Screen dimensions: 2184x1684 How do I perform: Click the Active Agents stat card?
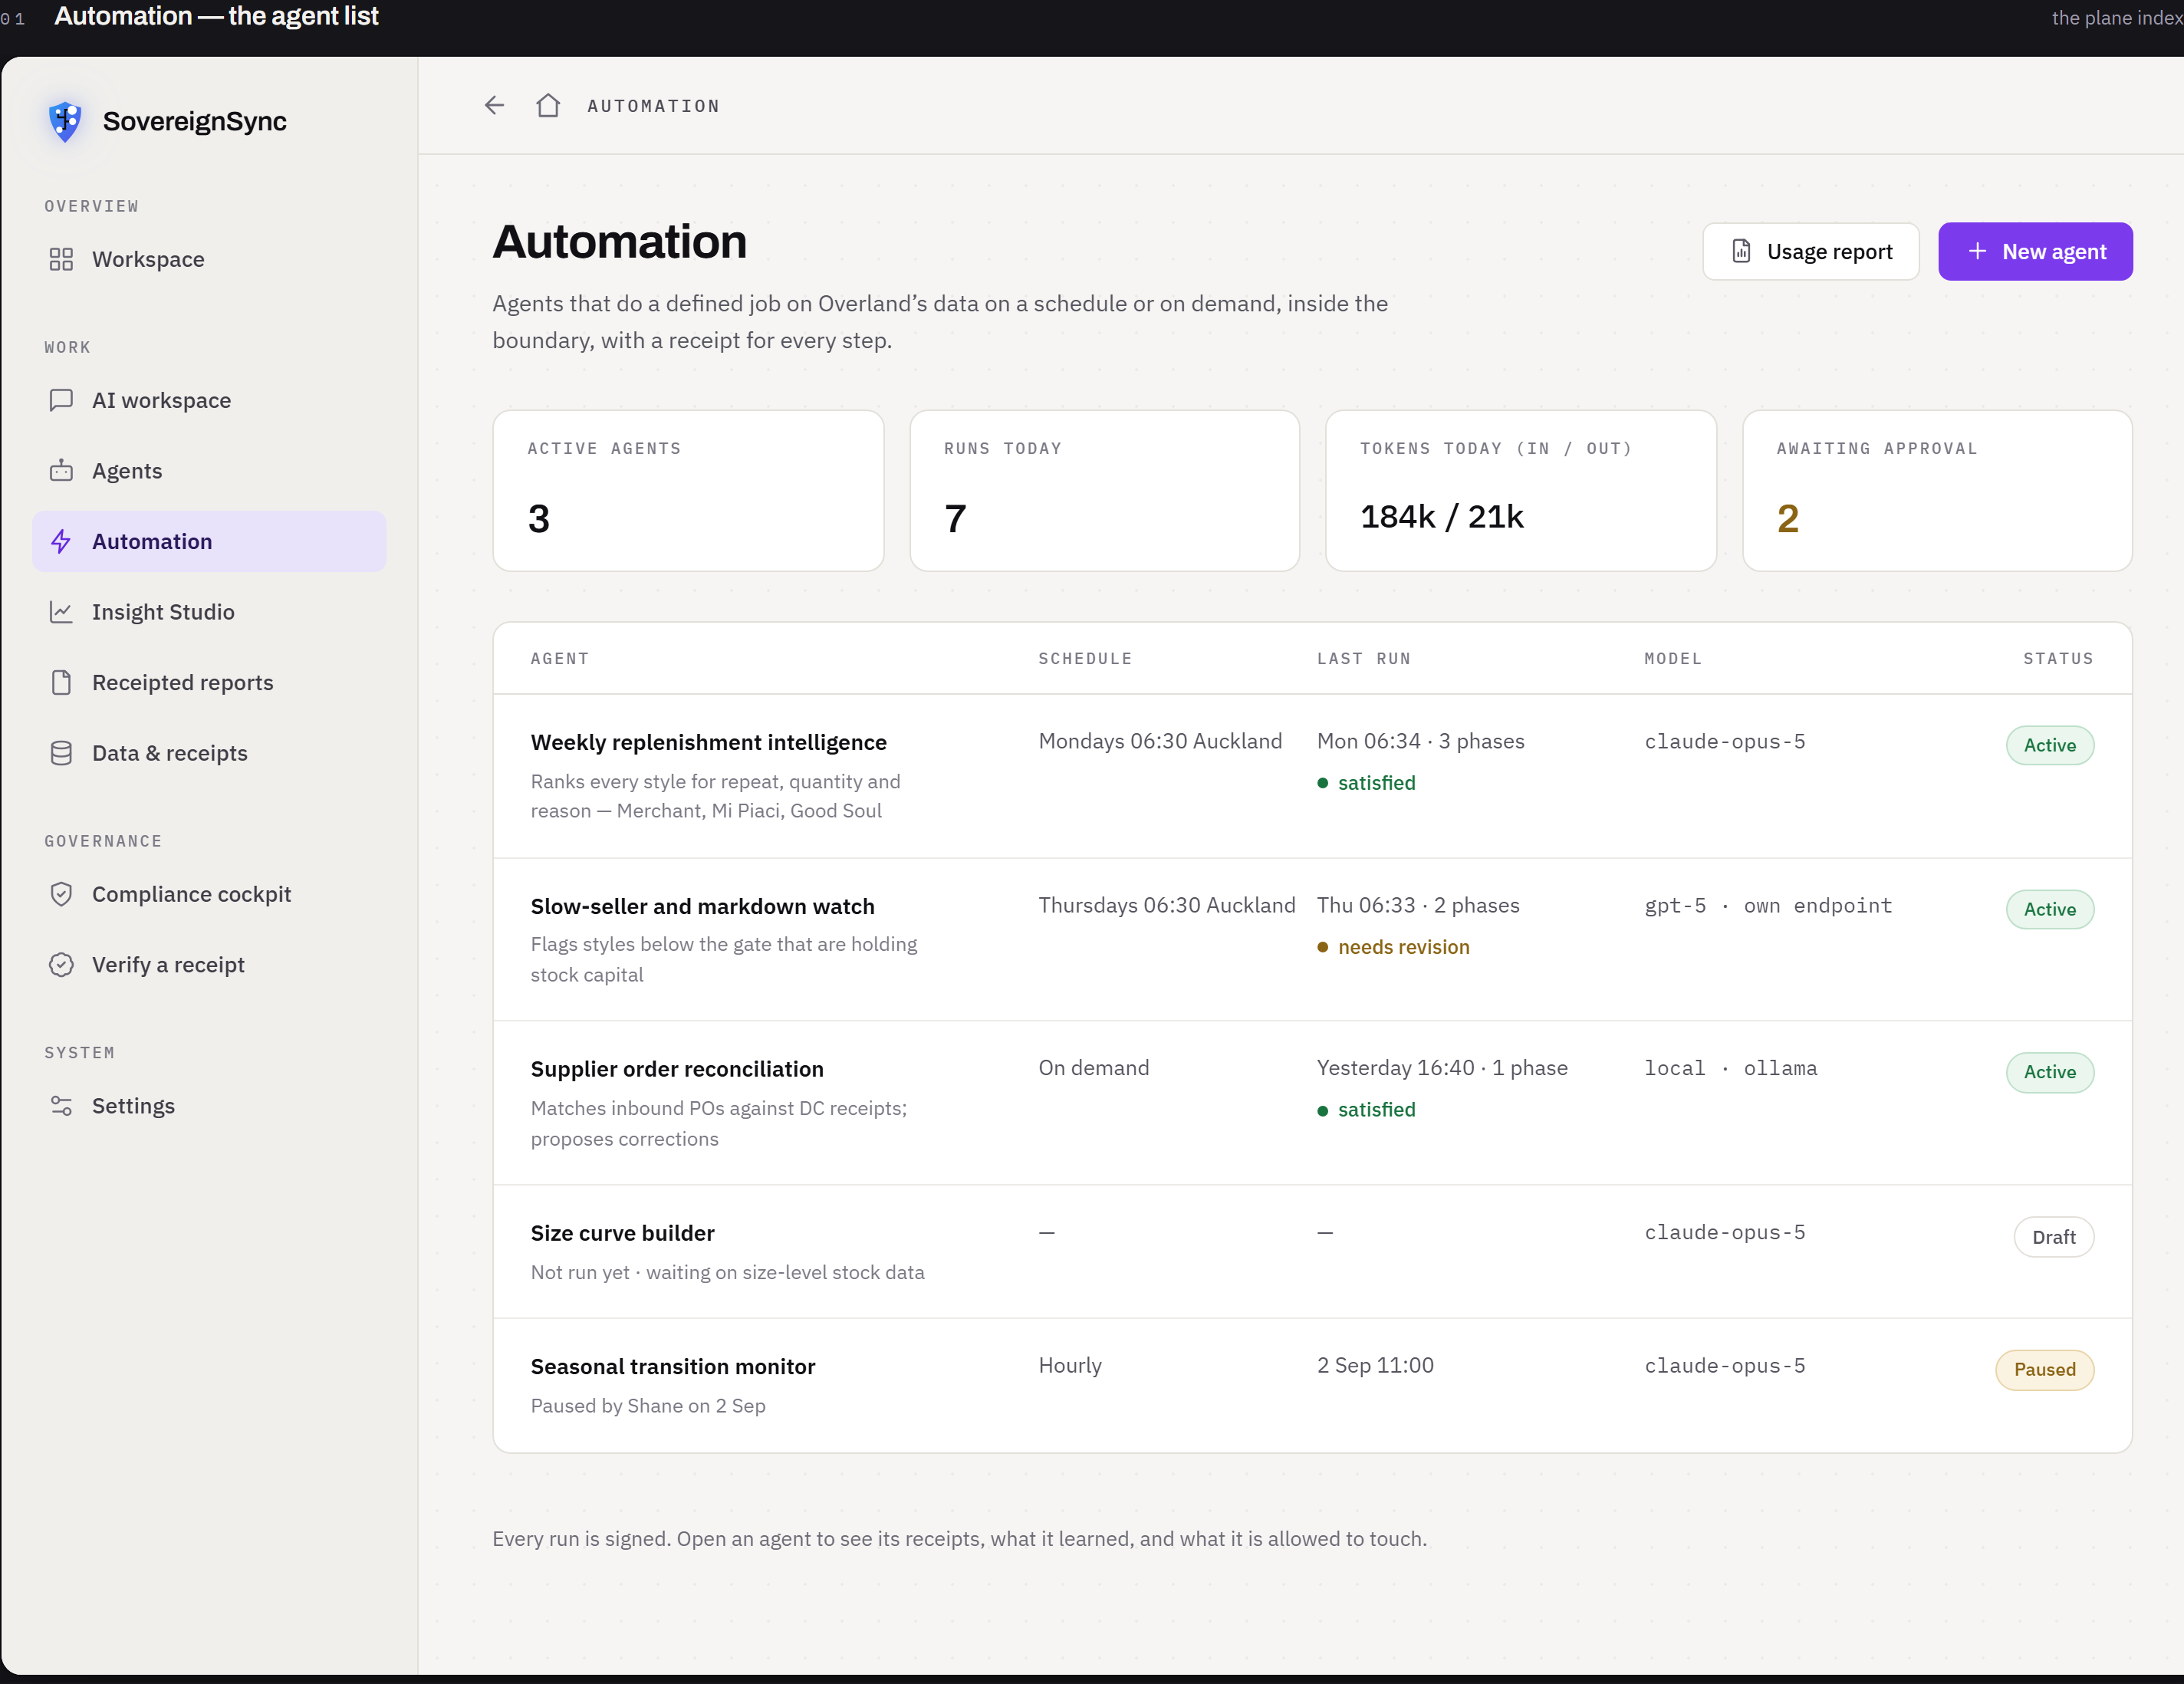688,491
